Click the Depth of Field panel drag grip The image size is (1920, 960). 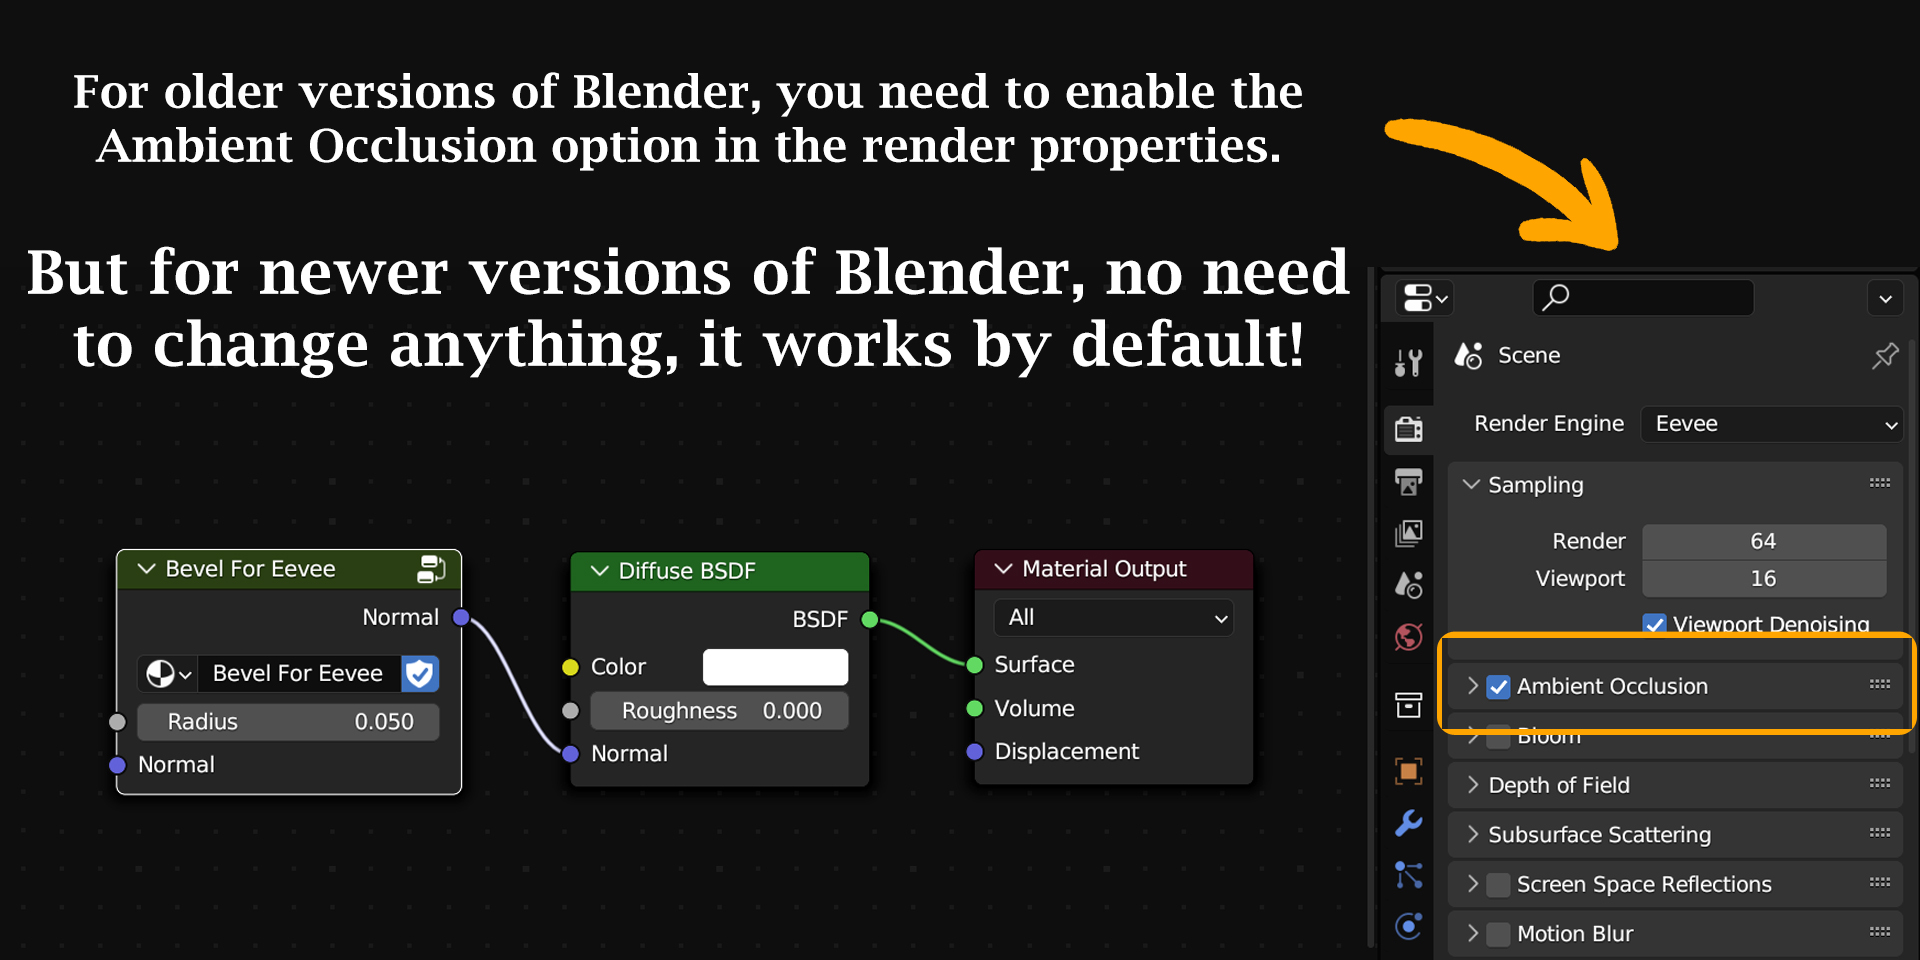pos(1880,784)
